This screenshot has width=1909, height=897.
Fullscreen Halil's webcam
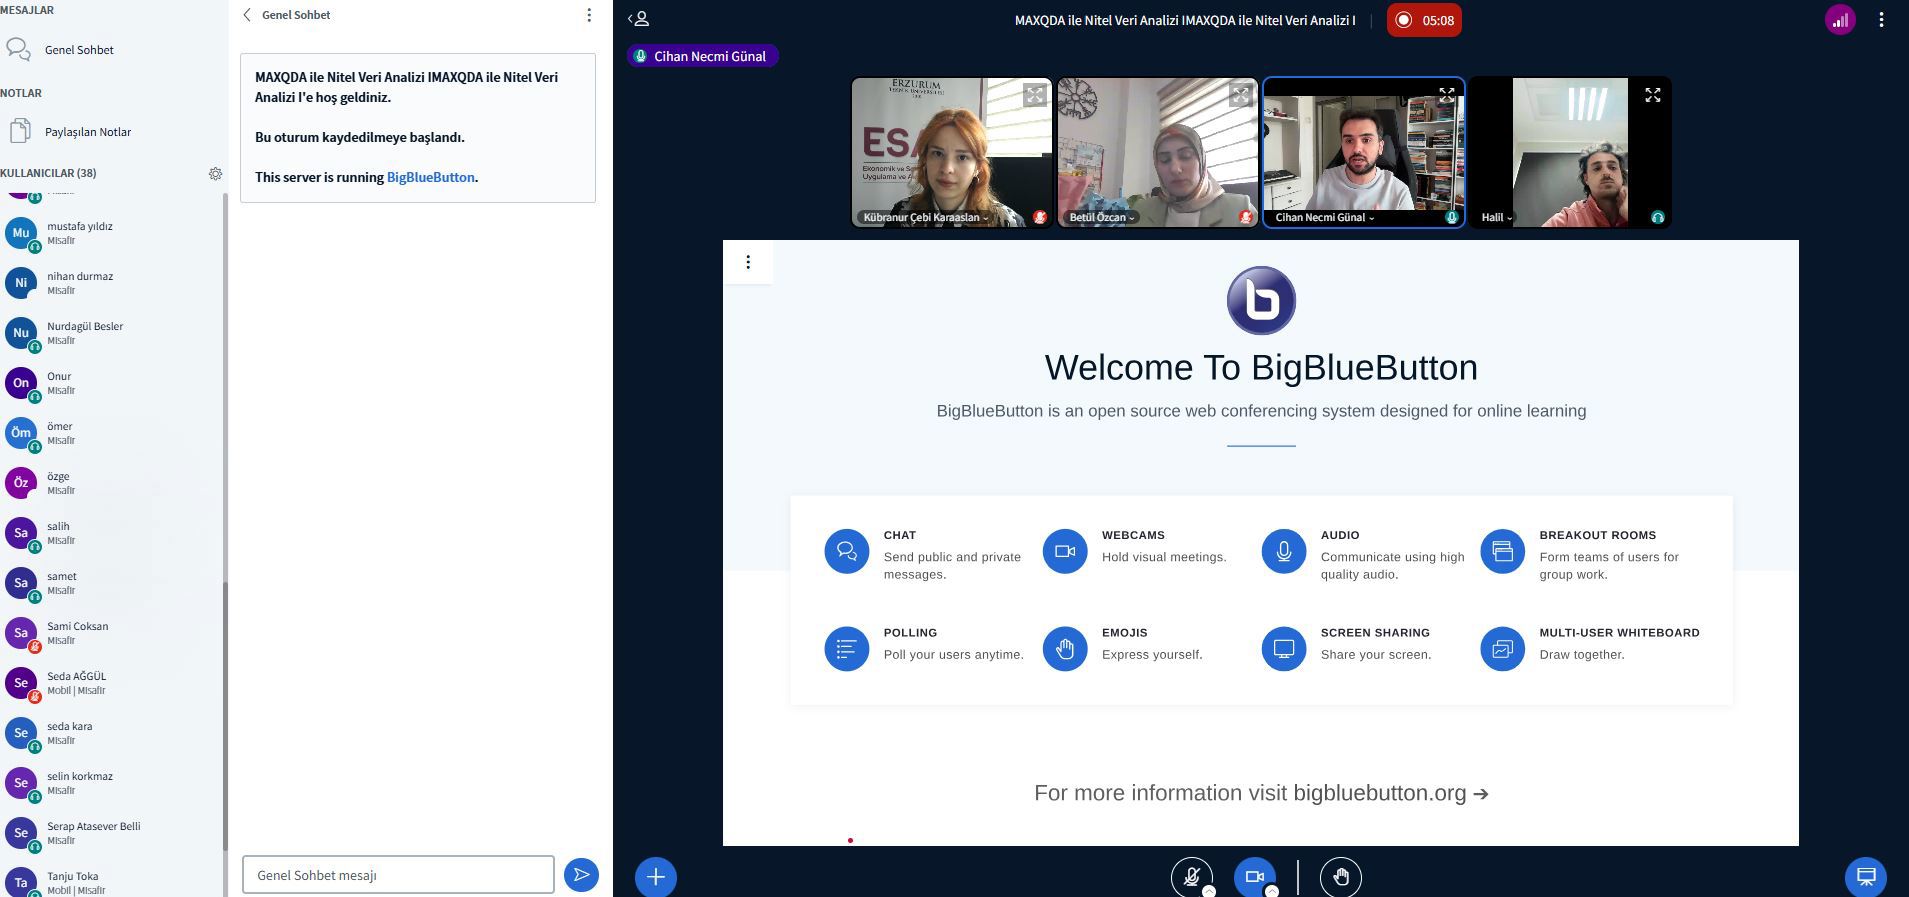pyautogui.click(x=1652, y=95)
